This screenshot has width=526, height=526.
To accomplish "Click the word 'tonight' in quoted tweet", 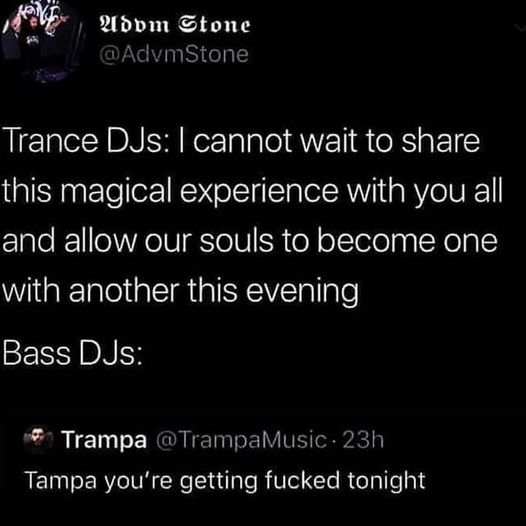I will [x=386, y=481].
